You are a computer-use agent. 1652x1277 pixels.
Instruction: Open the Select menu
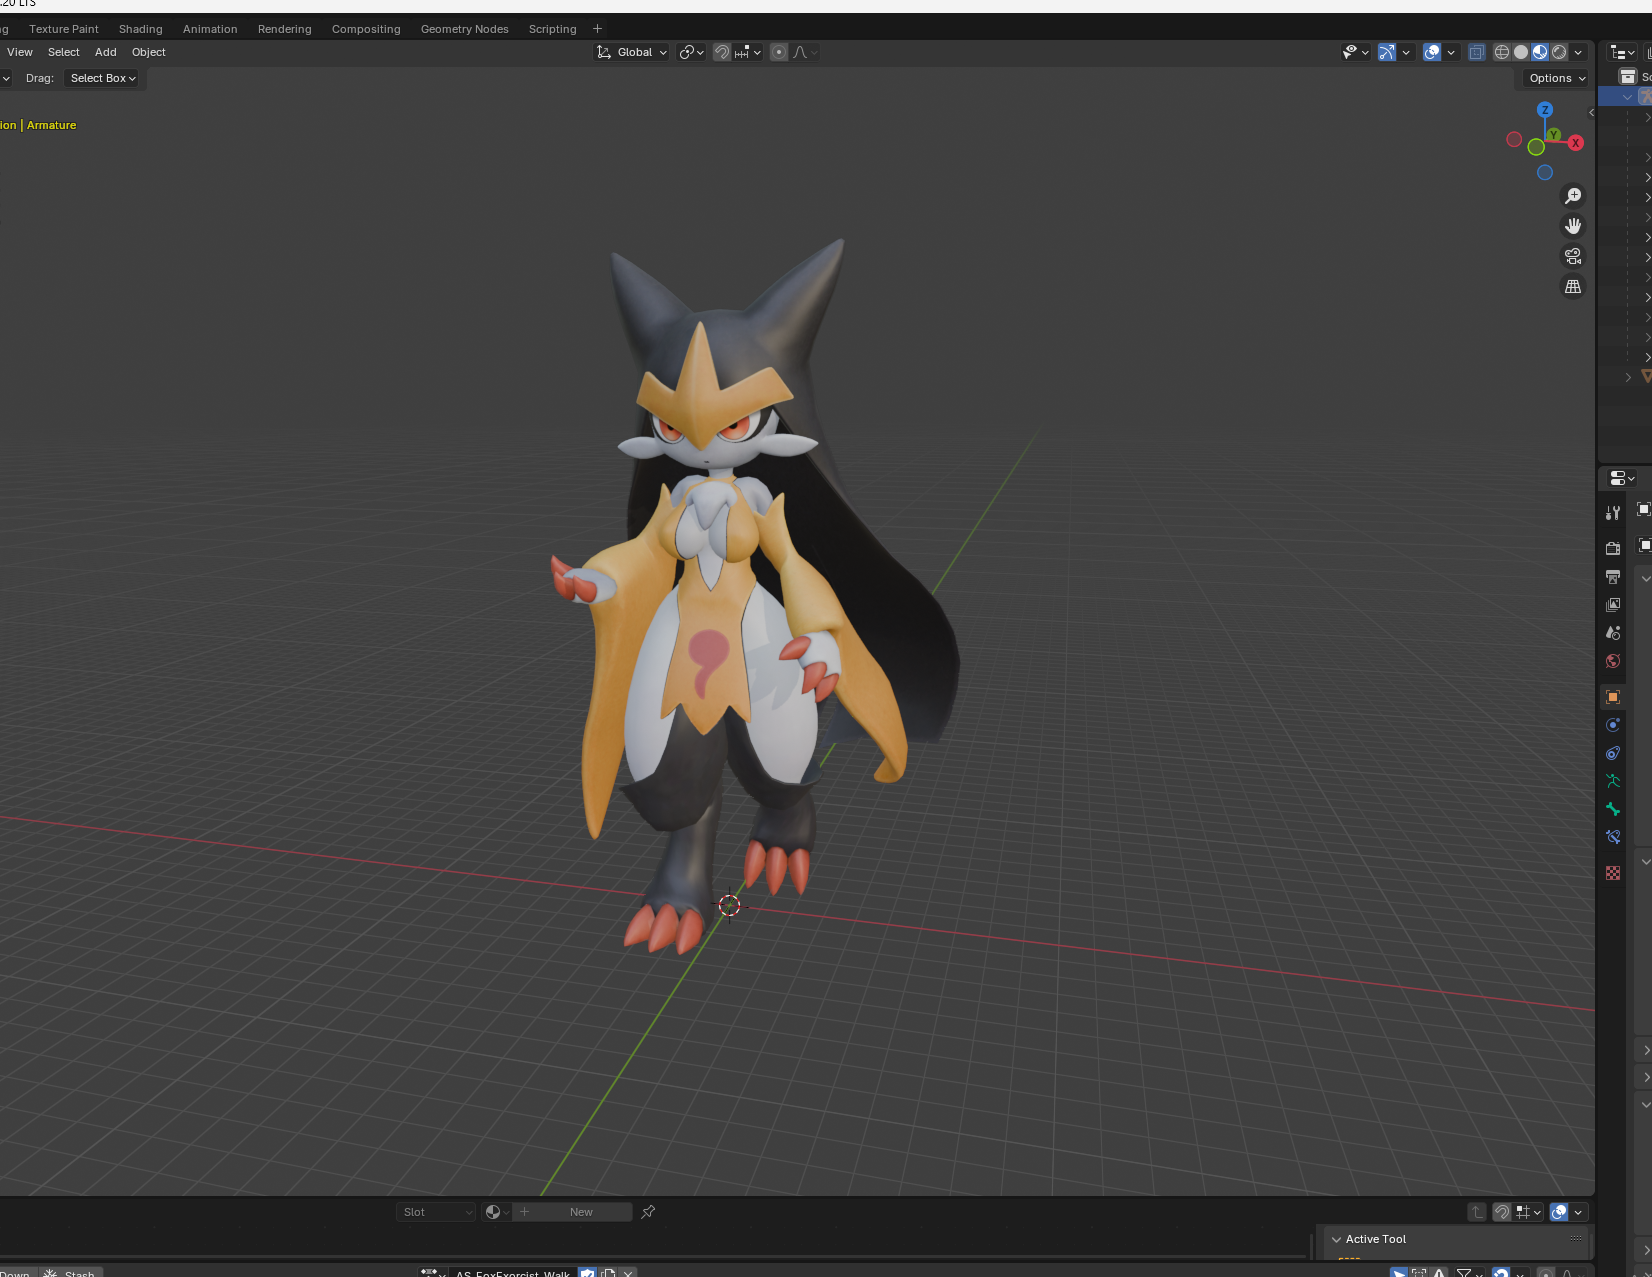[64, 52]
